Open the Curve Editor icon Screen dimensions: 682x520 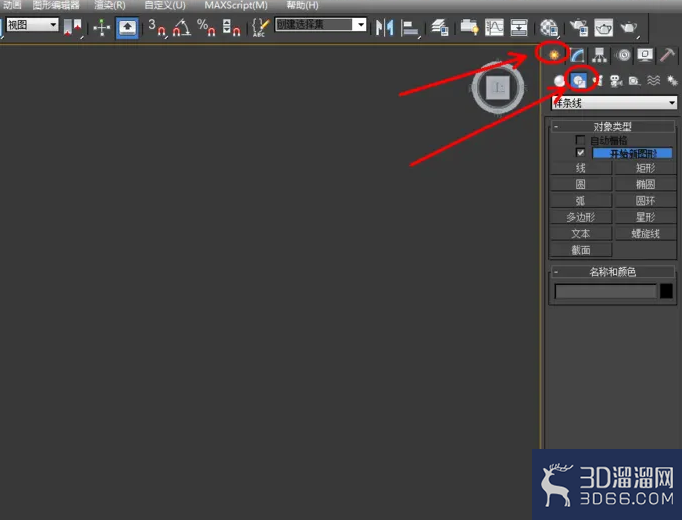point(494,27)
